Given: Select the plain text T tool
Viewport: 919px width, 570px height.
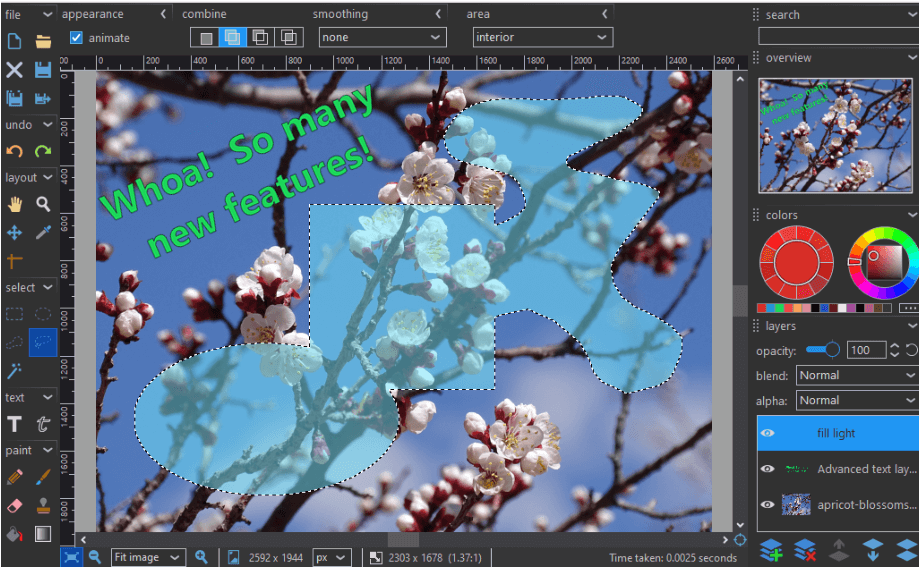Looking at the screenshot, I should pos(14,424).
